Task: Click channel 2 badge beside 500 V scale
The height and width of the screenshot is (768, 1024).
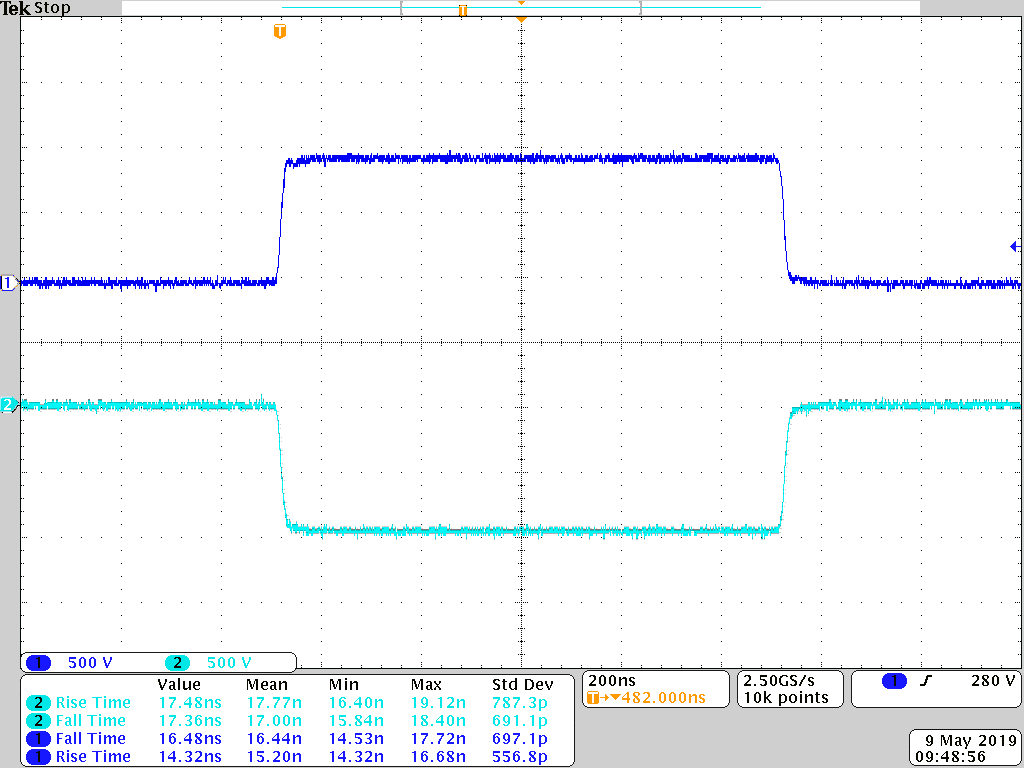Action: tap(177, 662)
